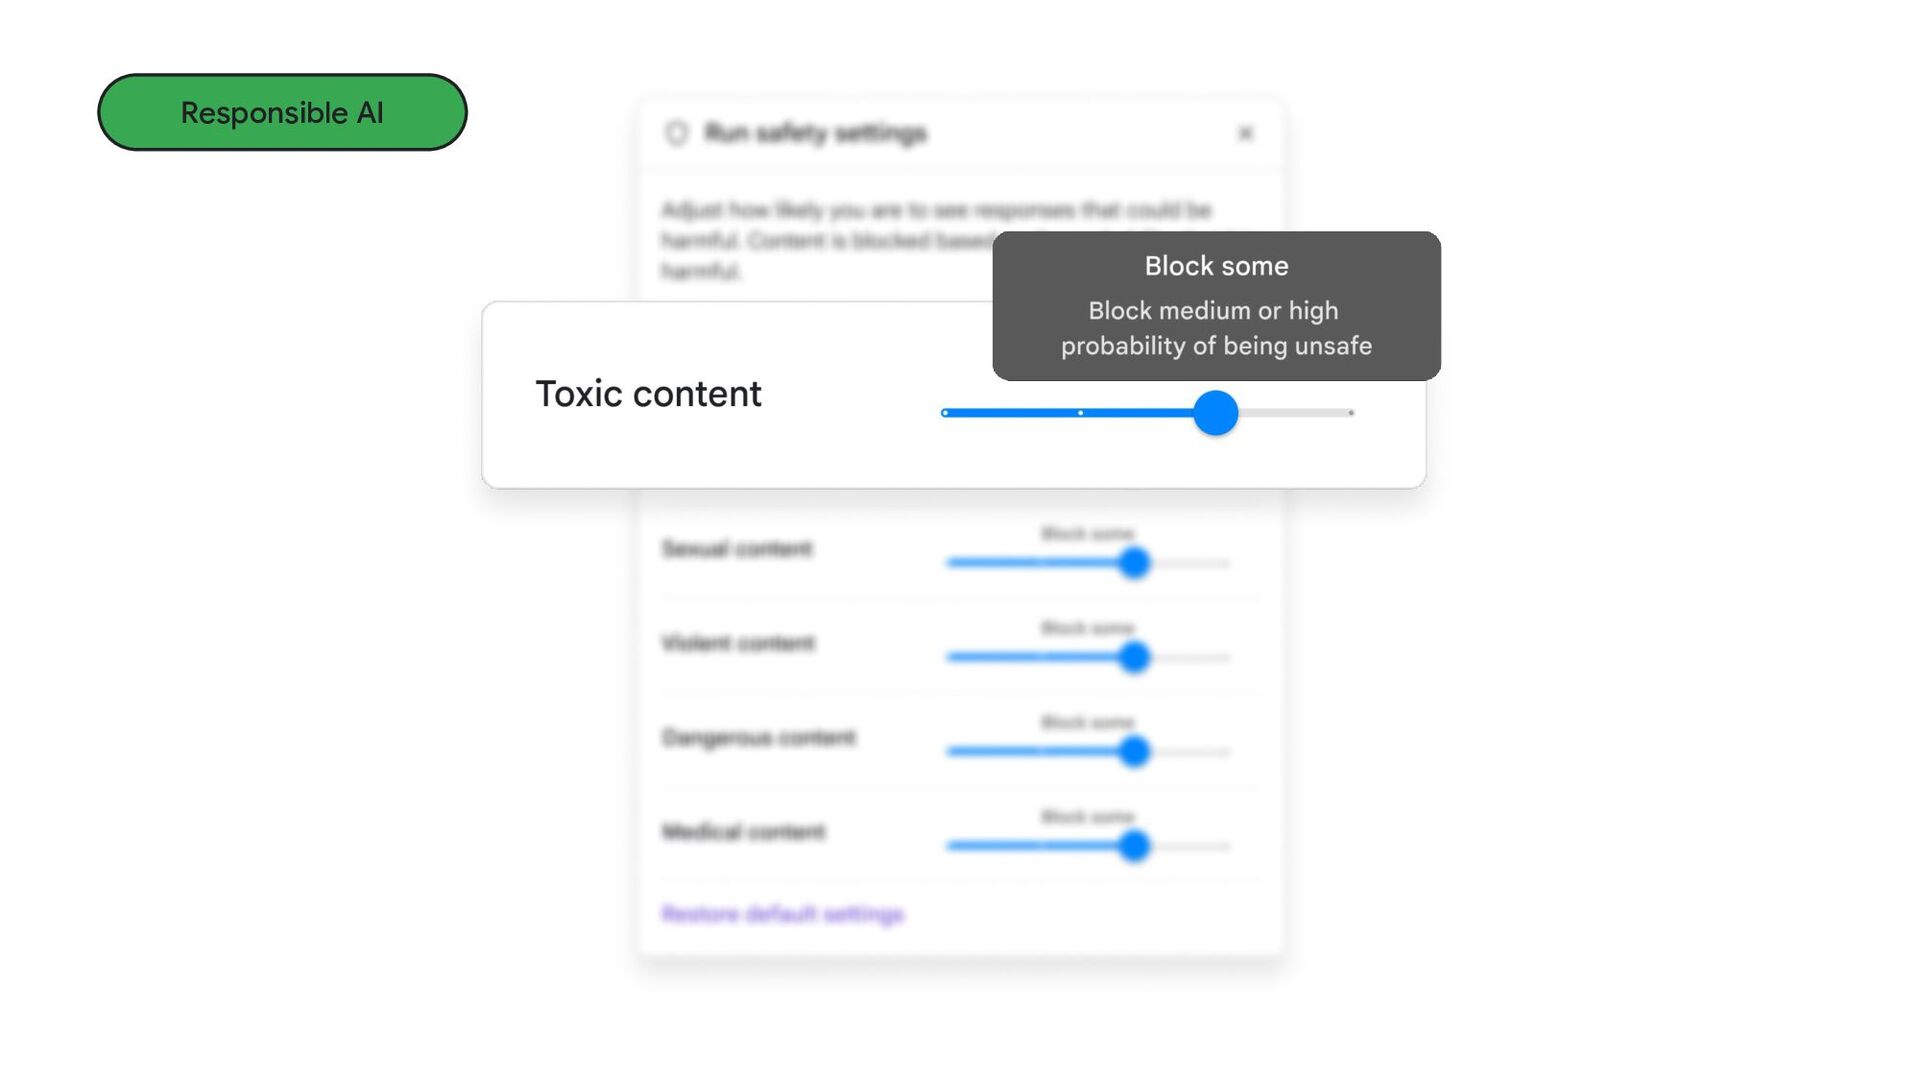1920x1080 pixels.
Task: Click the Violent content slider handle
Action: [1134, 657]
